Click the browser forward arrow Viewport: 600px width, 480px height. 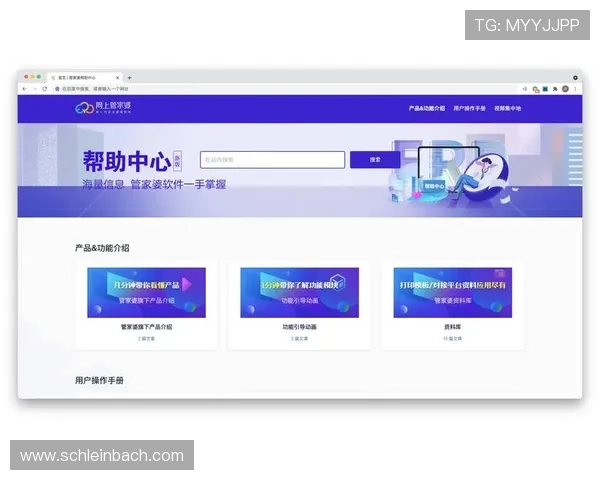click(35, 89)
